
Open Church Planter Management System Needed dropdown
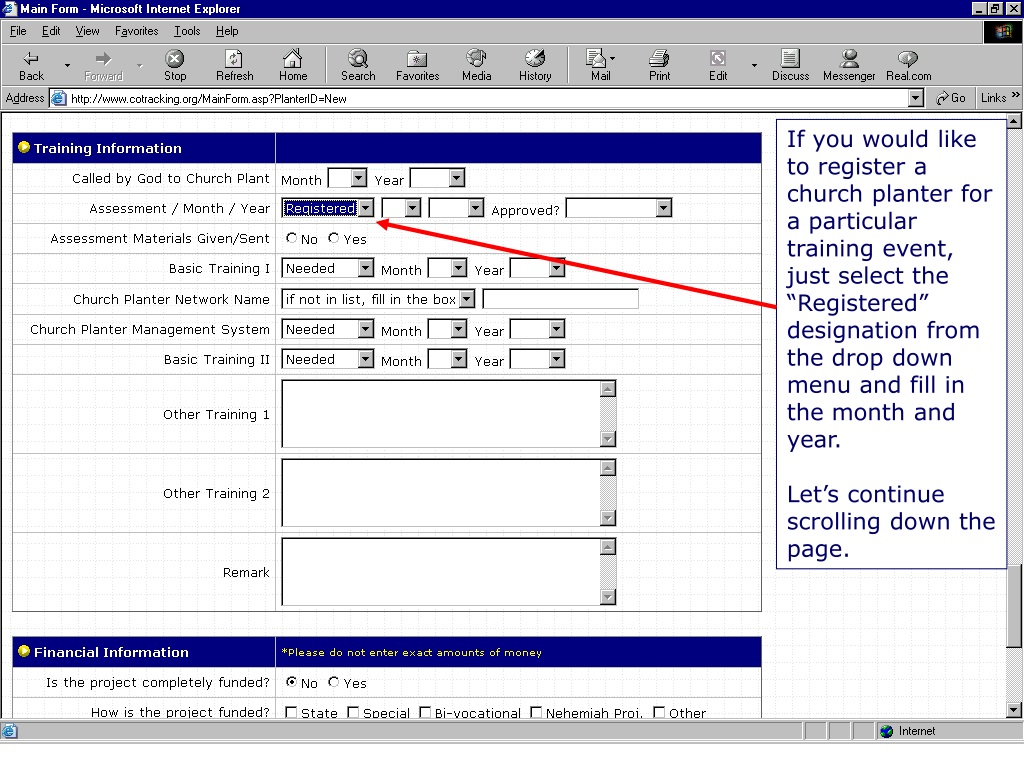click(328, 329)
